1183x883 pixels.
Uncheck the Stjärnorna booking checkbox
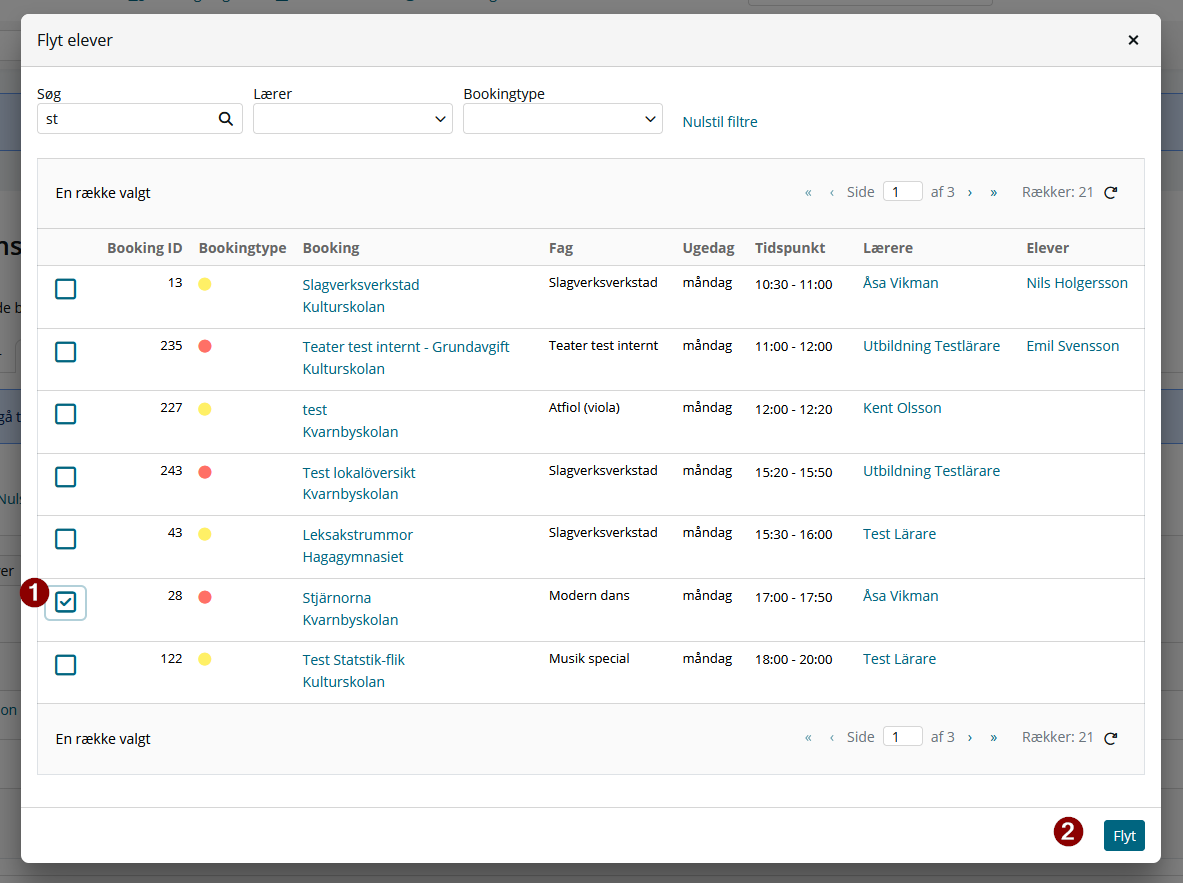coord(66,602)
